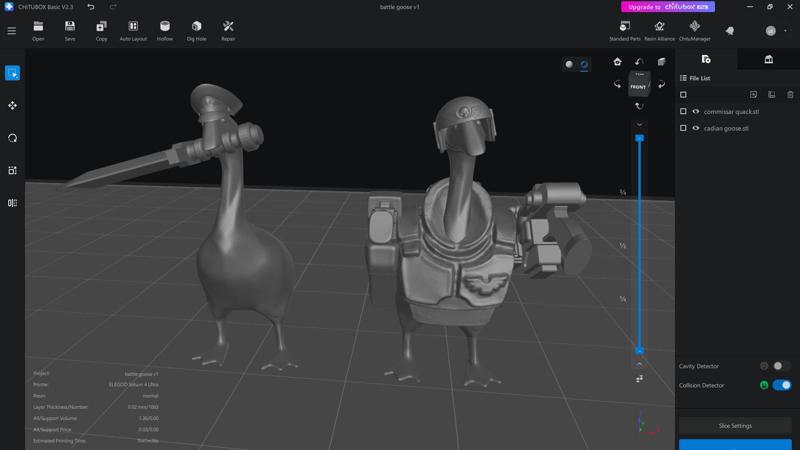Select commissar quack.stl file name
This screenshot has height=450, width=800.
(x=731, y=112)
